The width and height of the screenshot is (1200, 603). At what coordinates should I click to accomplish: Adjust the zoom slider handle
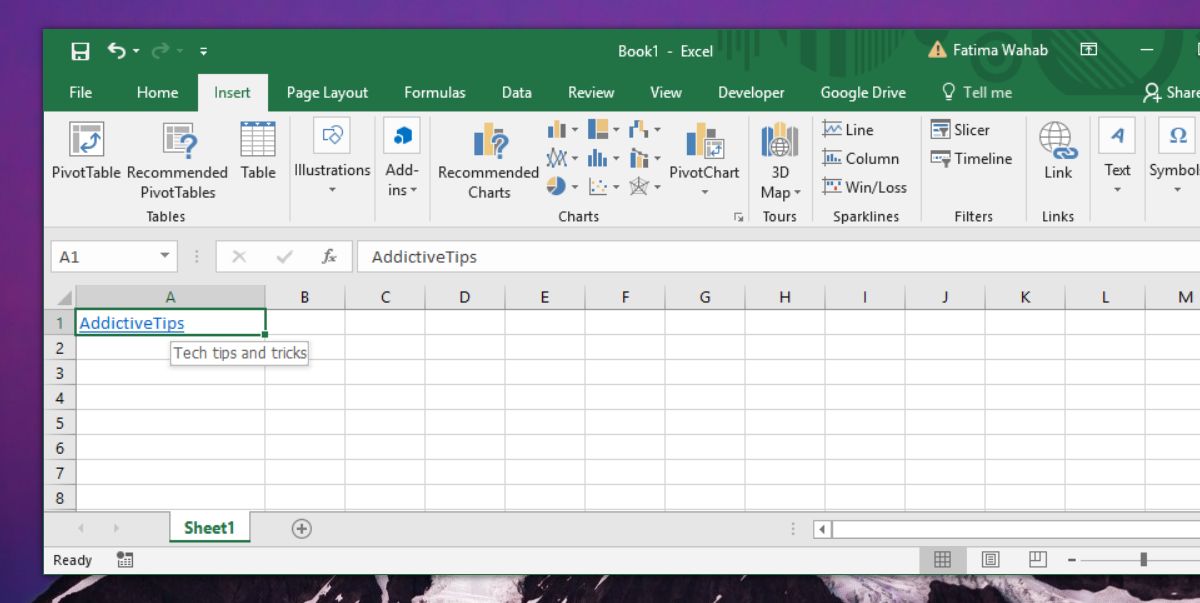pos(1143,560)
